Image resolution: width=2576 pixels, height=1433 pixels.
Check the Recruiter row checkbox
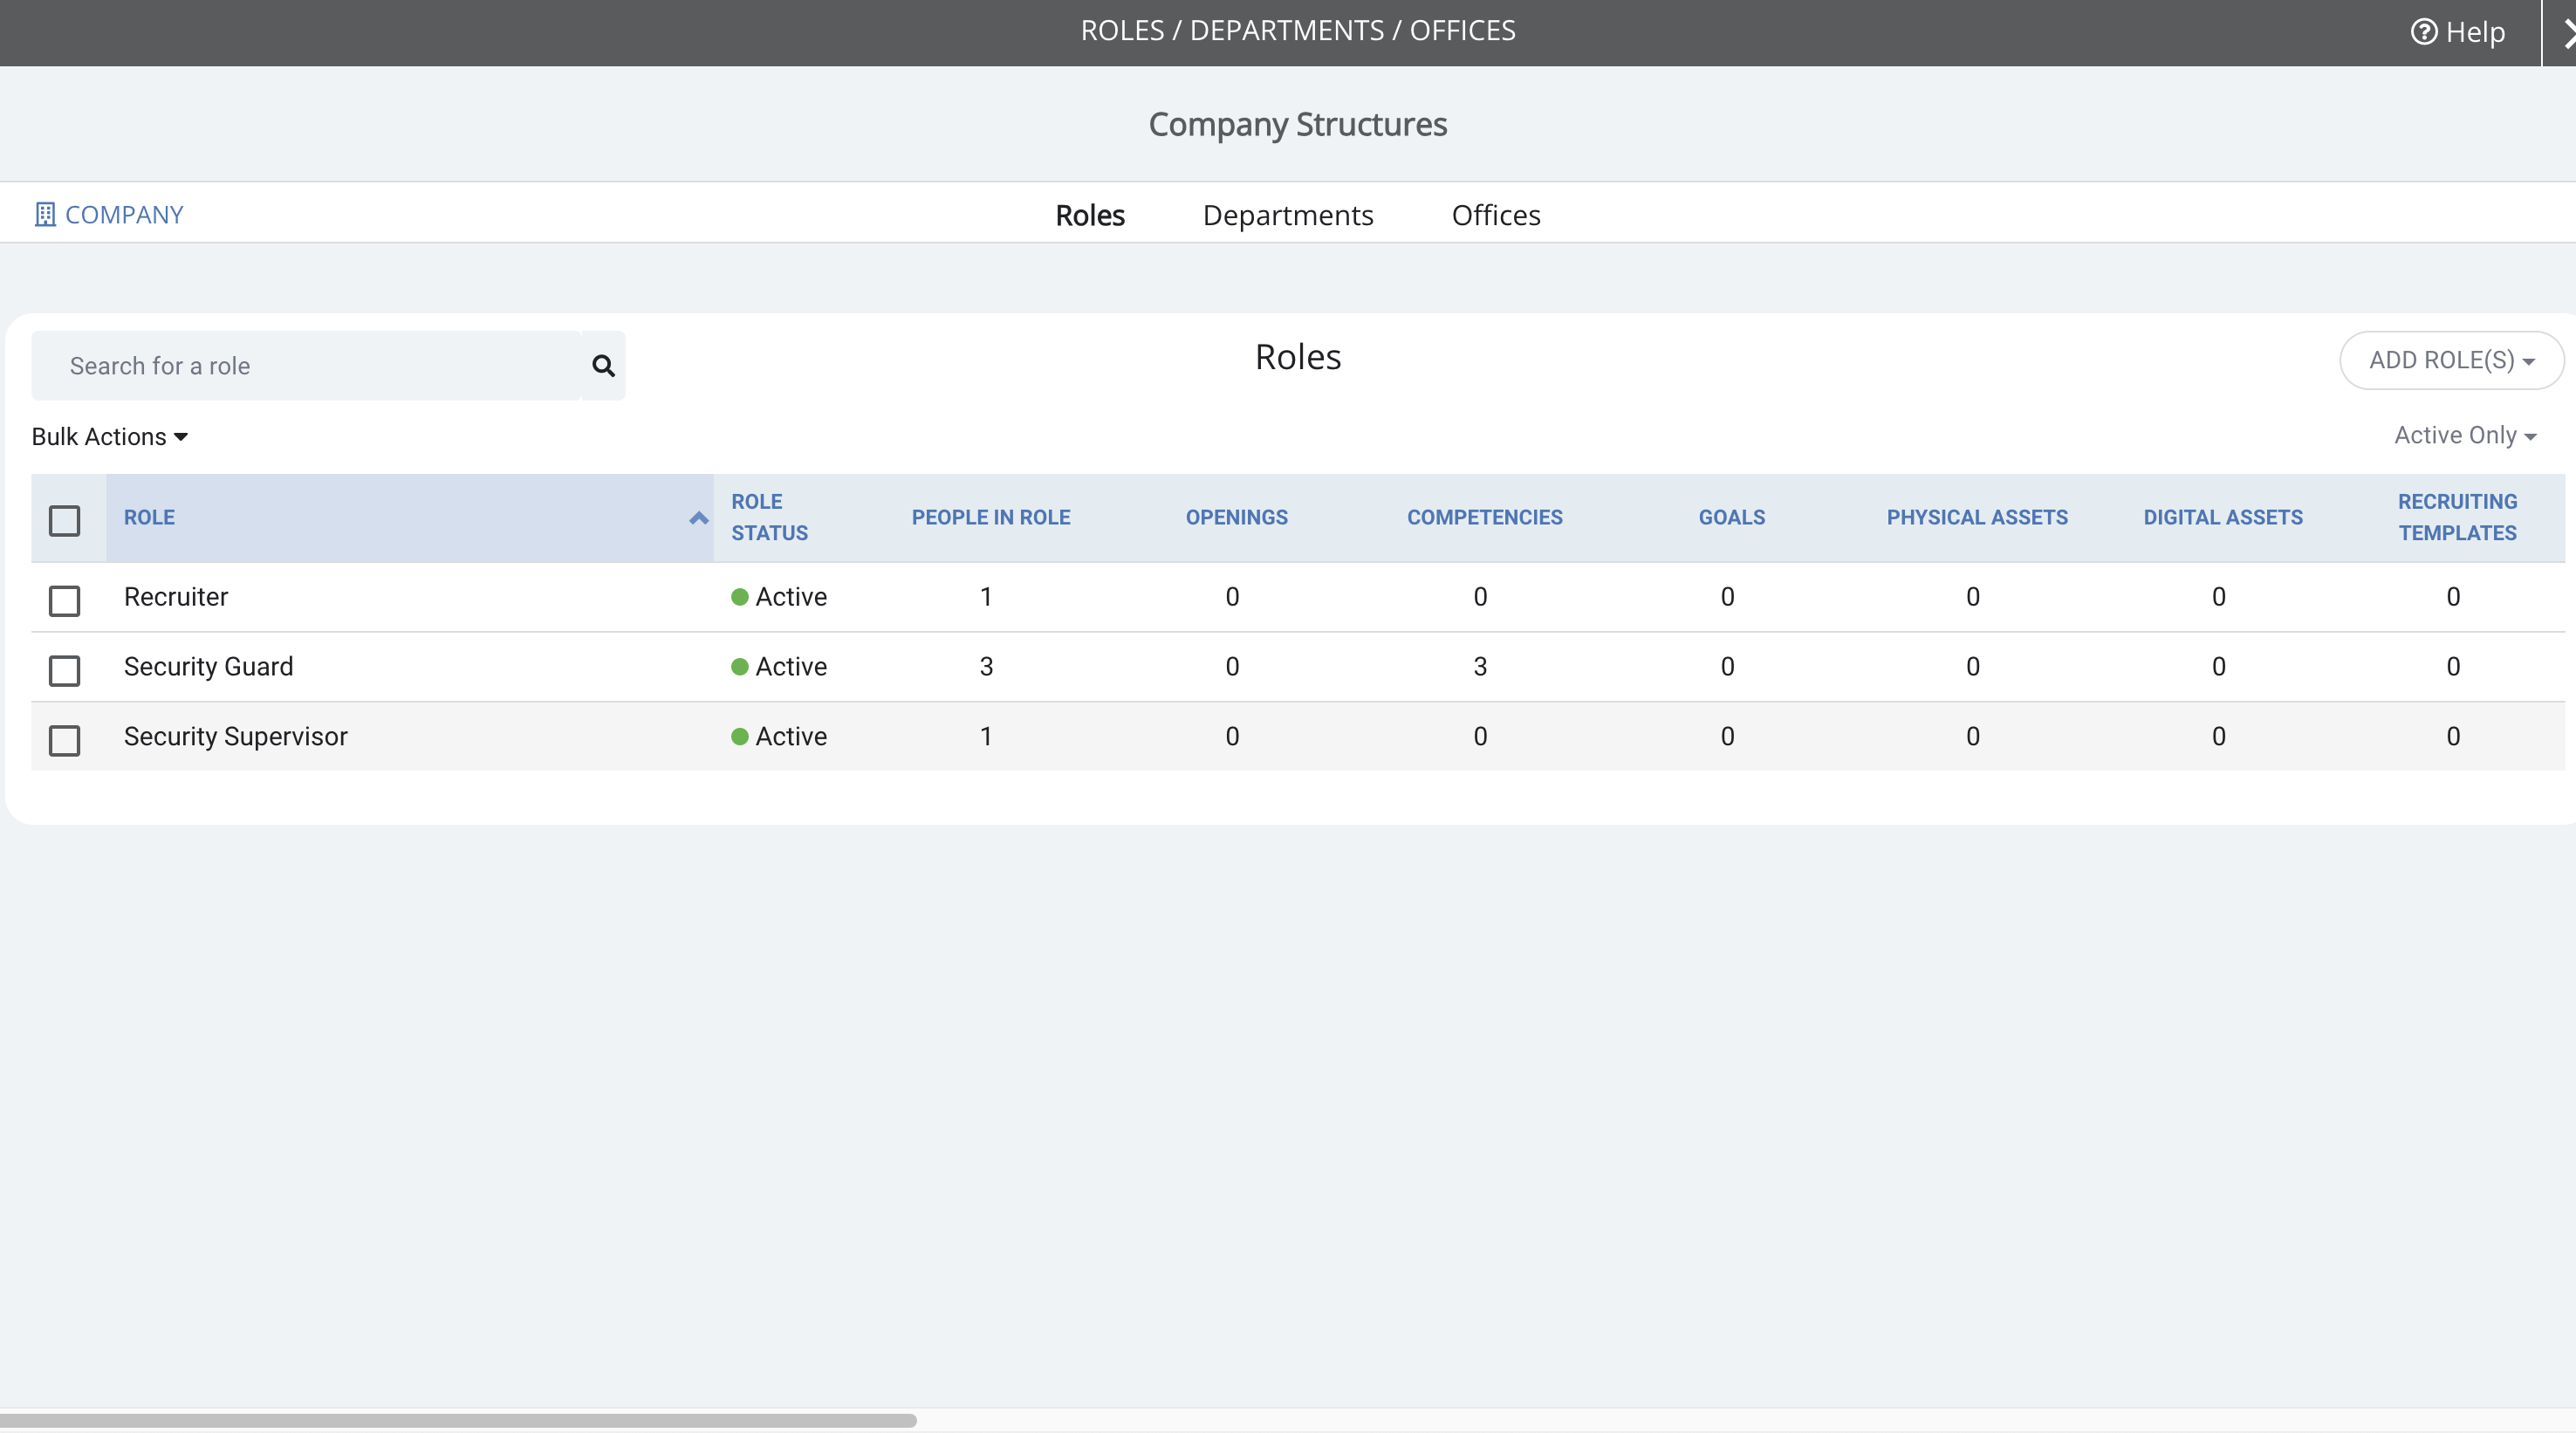tap(65, 601)
